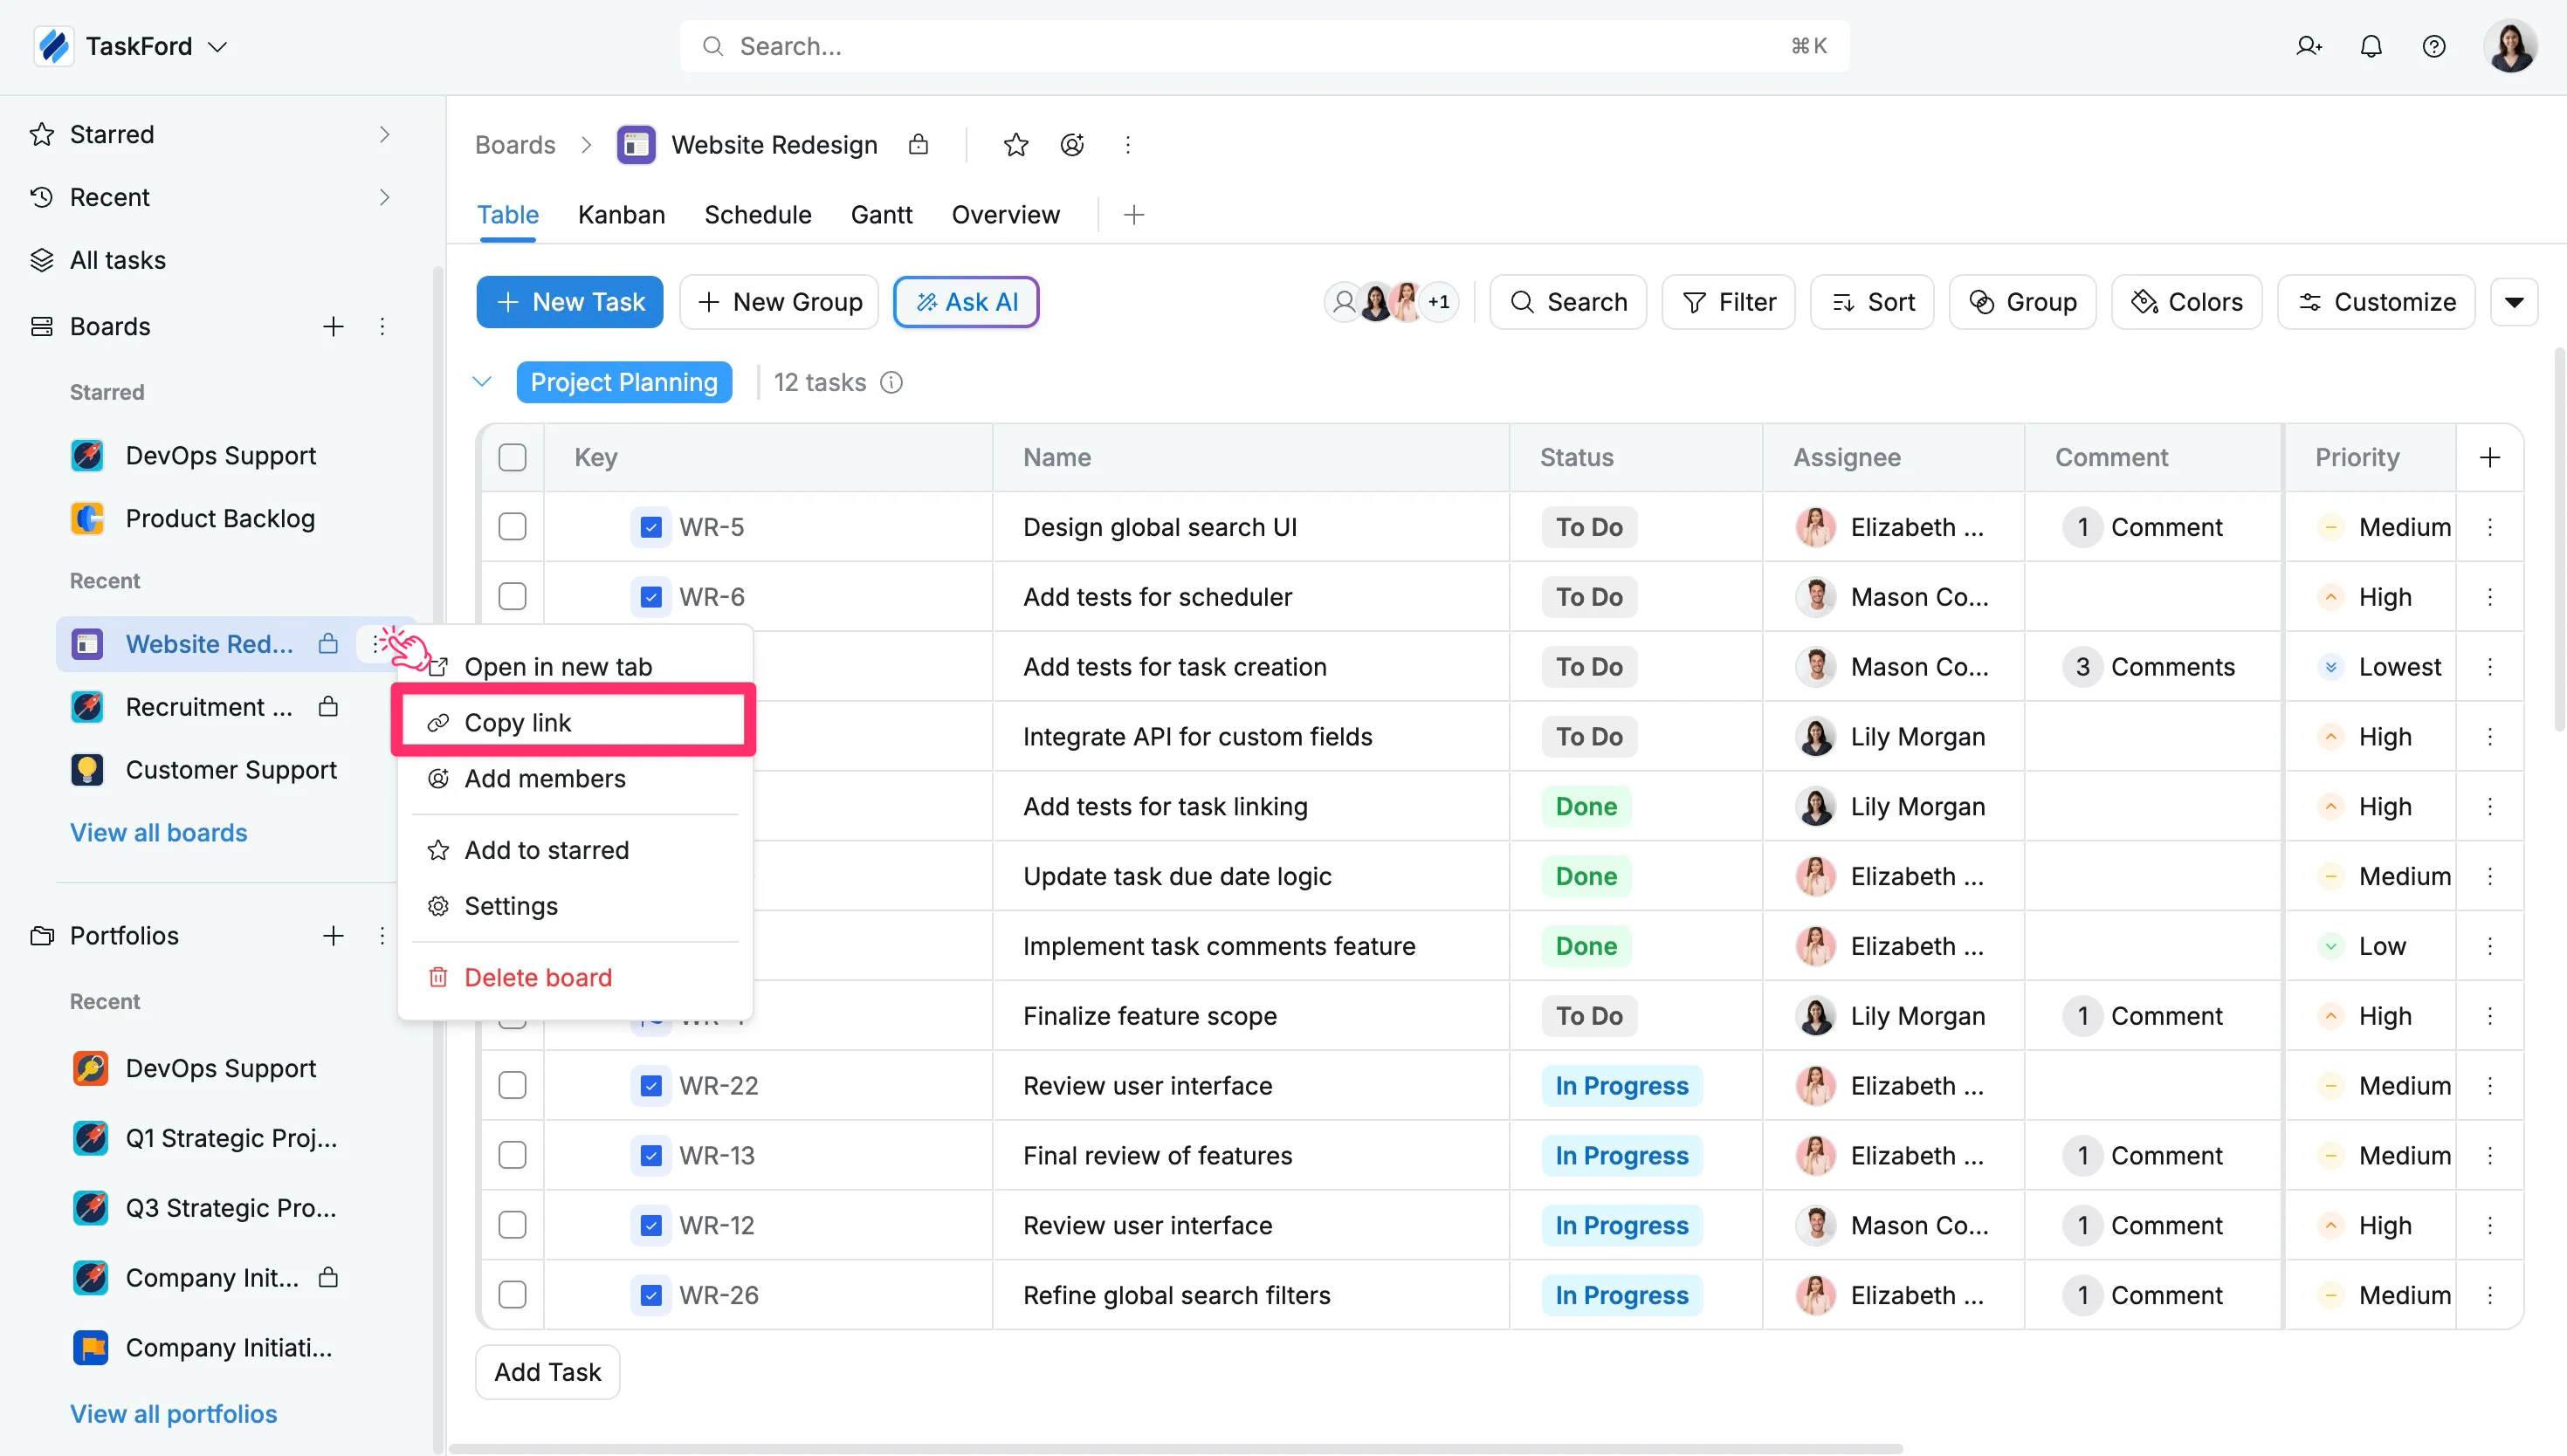
Task: Add a new portfolio with plus
Action: 333,936
